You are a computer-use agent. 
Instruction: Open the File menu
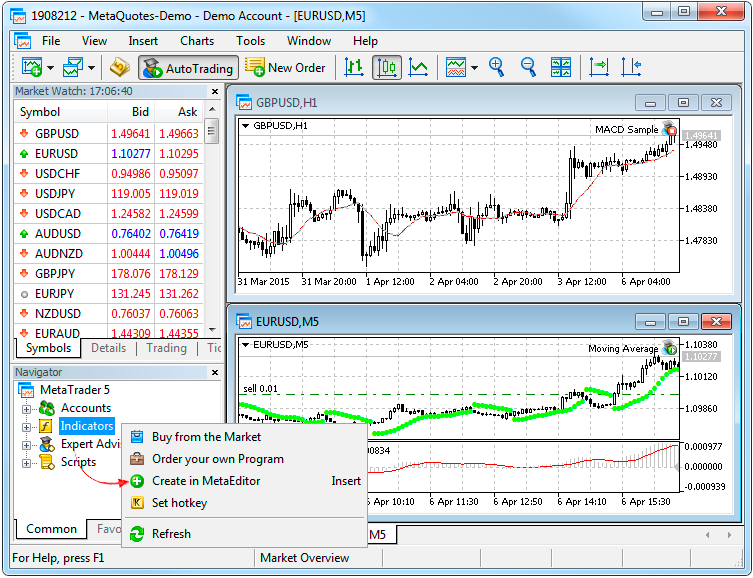click(51, 41)
